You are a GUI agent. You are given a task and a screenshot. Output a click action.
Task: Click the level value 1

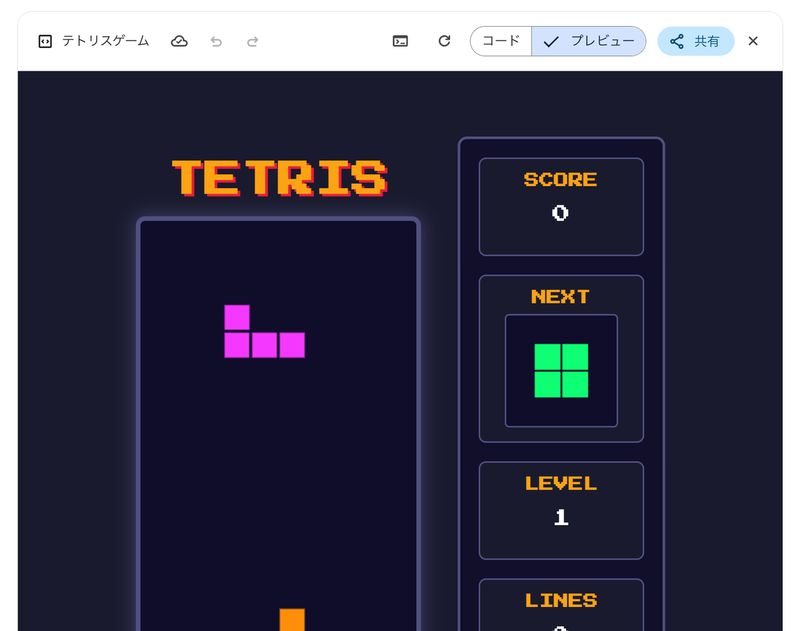click(561, 517)
